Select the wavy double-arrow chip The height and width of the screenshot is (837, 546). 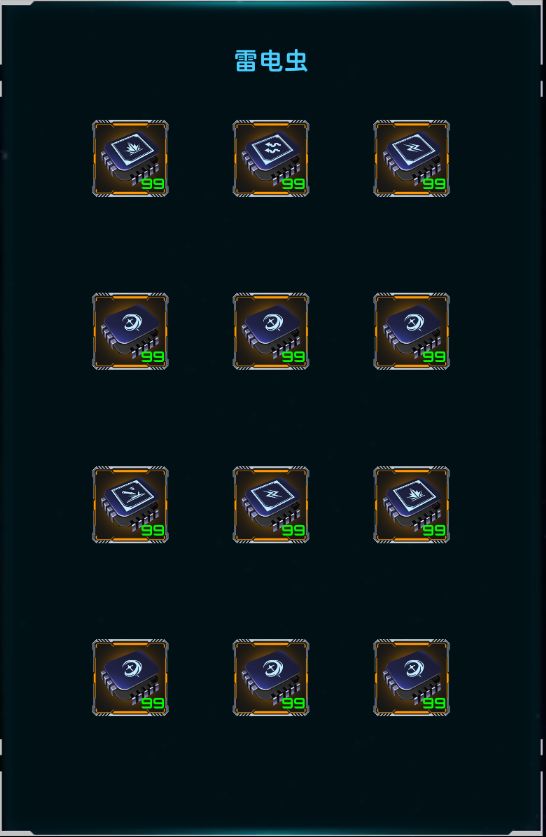(271, 159)
